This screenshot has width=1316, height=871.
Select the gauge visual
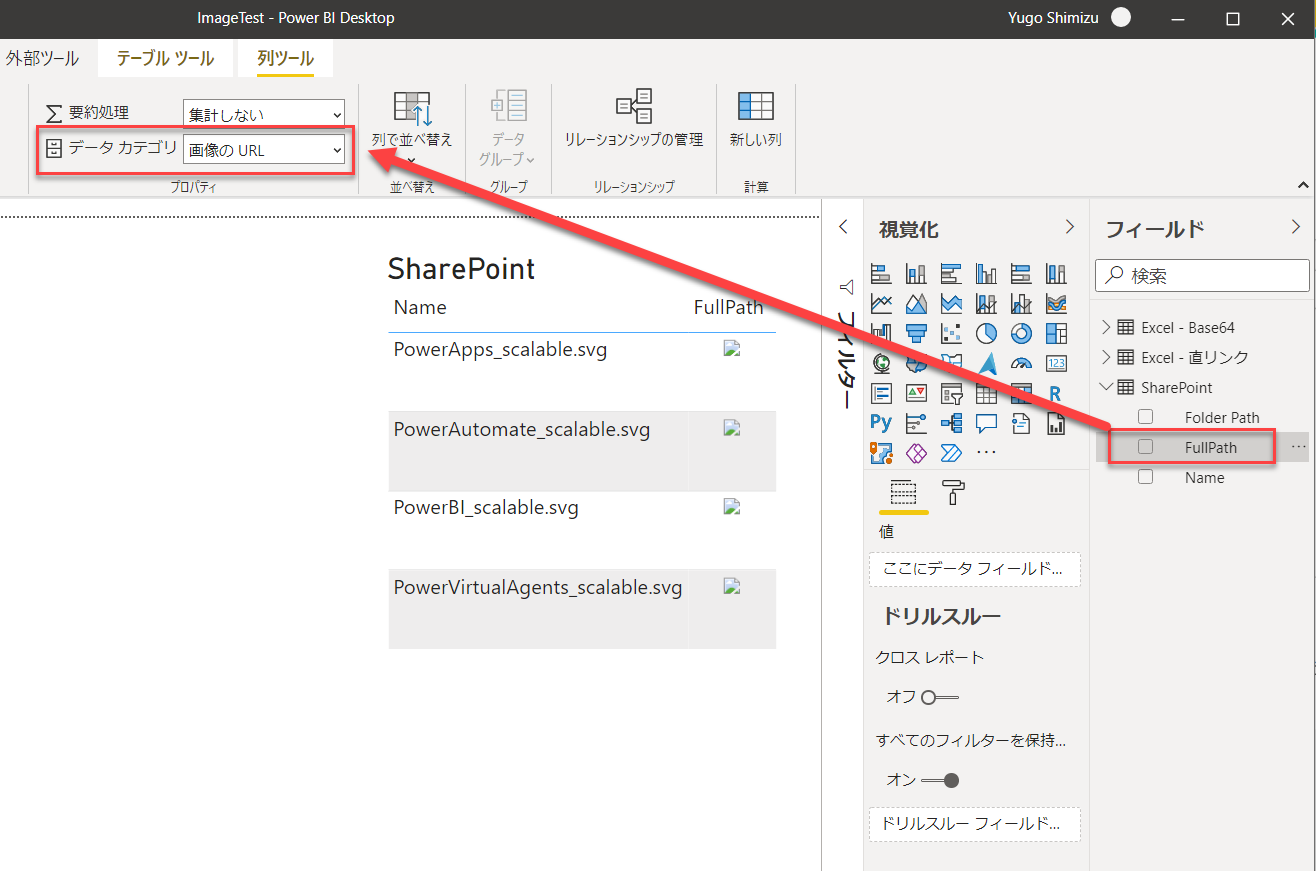1021,363
